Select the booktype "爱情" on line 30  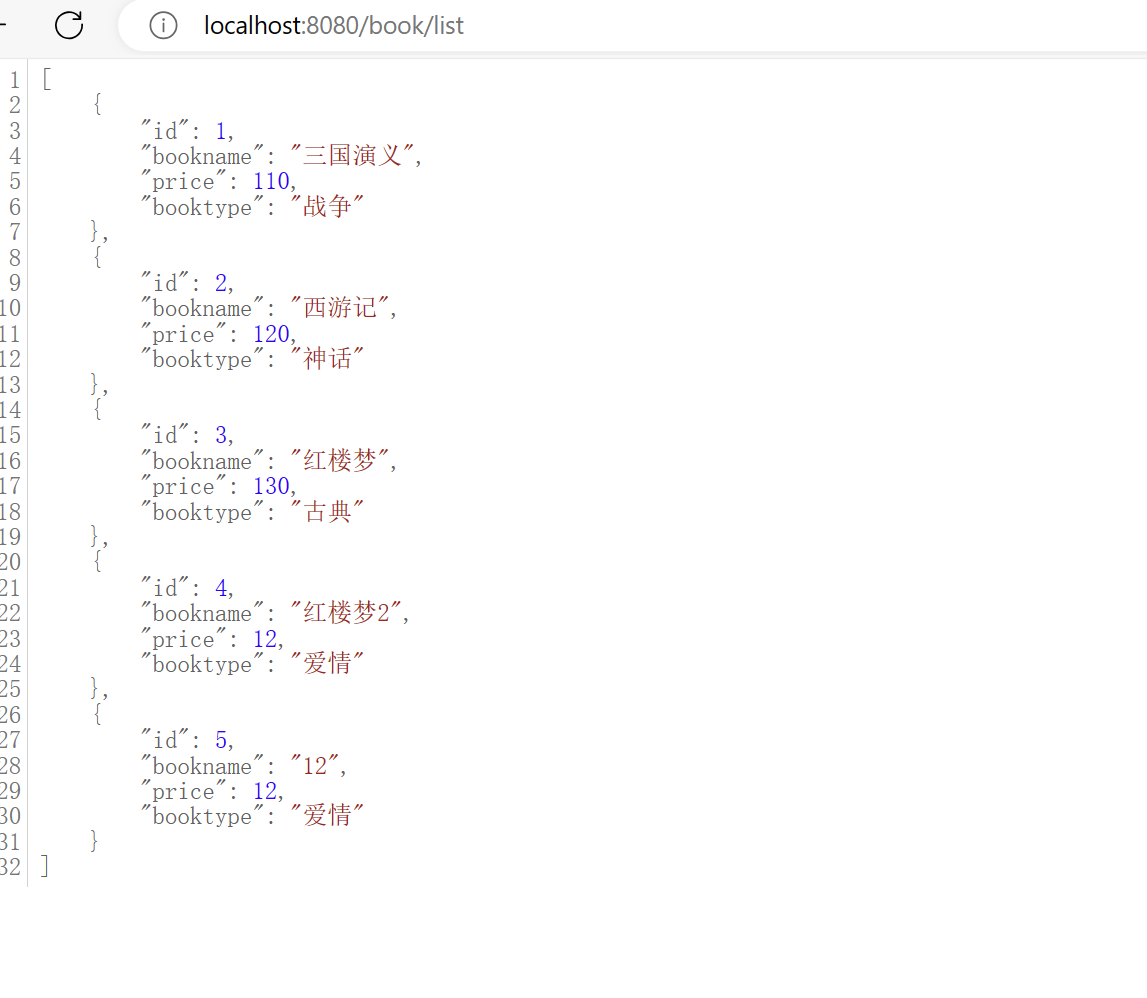point(327,816)
